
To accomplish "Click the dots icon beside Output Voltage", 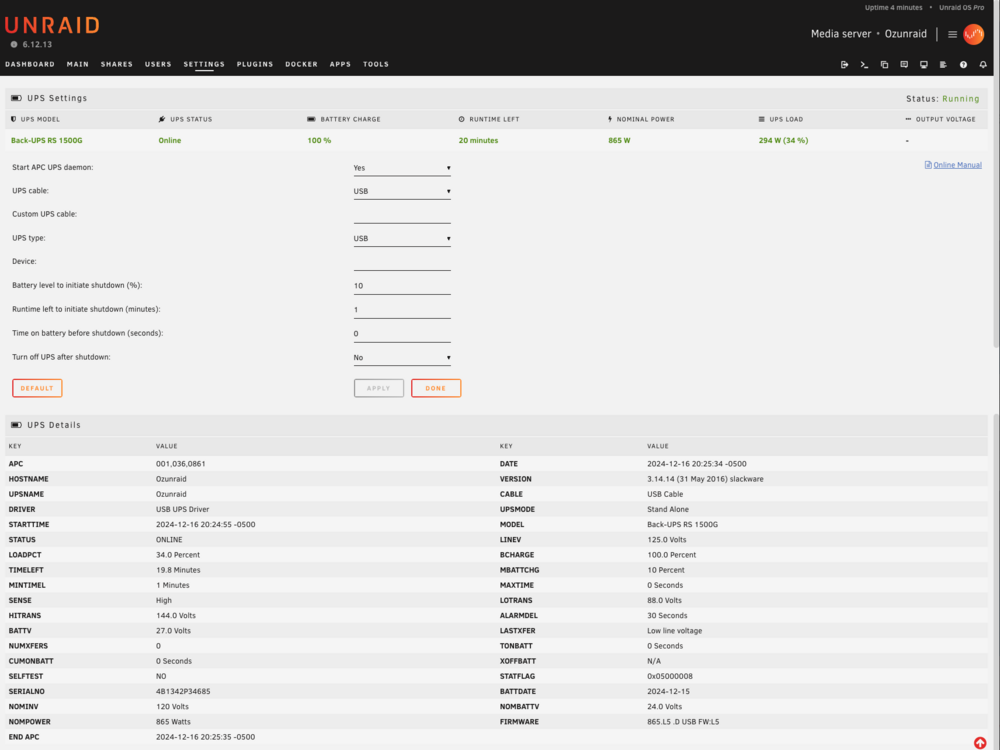I will (x=908, y=119).
